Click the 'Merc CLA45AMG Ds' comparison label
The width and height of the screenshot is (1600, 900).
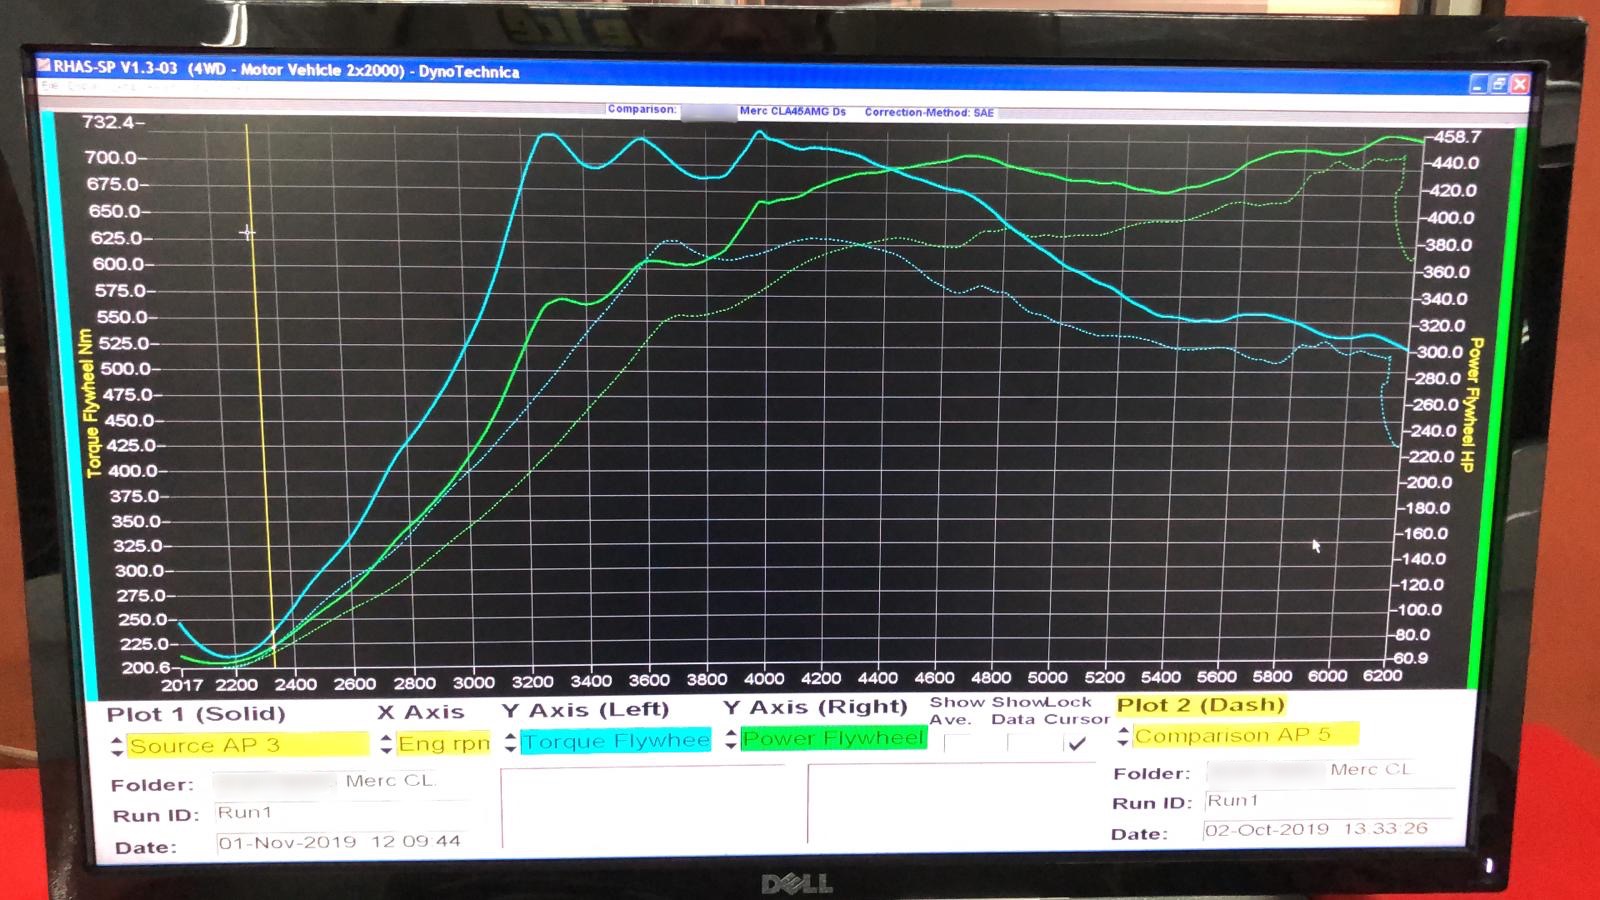(793, 111)
